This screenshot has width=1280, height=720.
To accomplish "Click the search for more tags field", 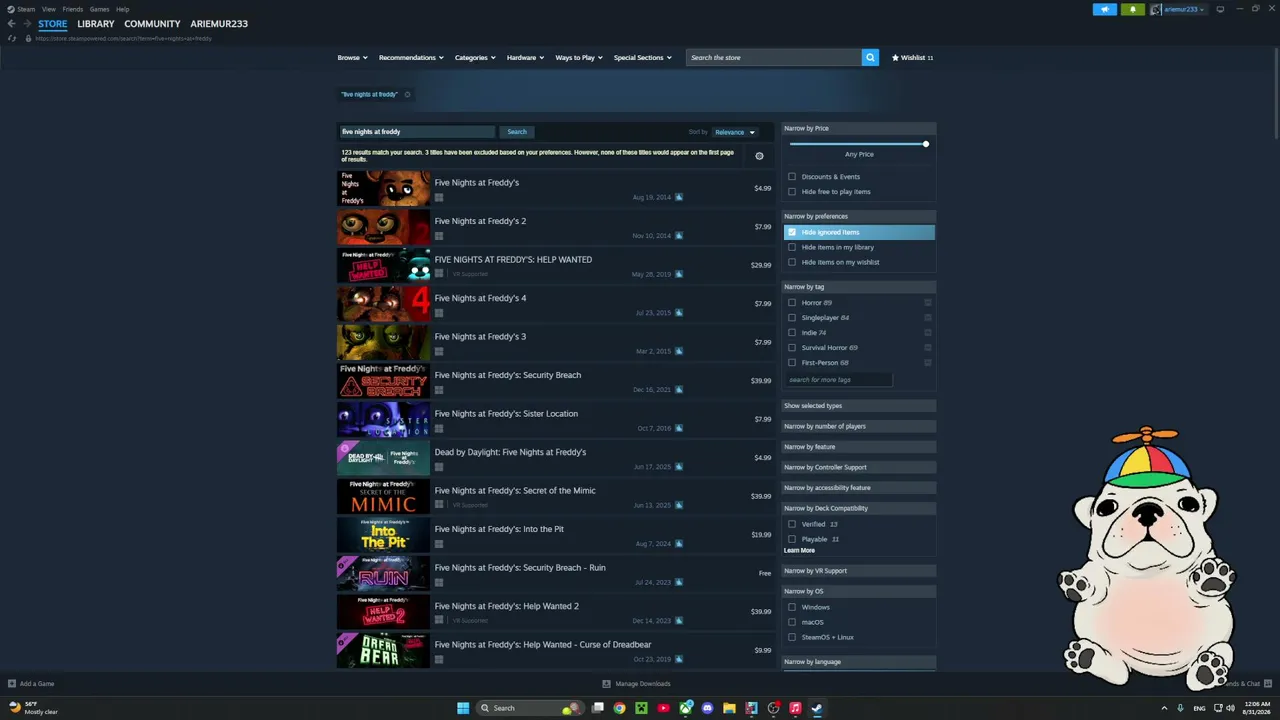I will [838, 380].
